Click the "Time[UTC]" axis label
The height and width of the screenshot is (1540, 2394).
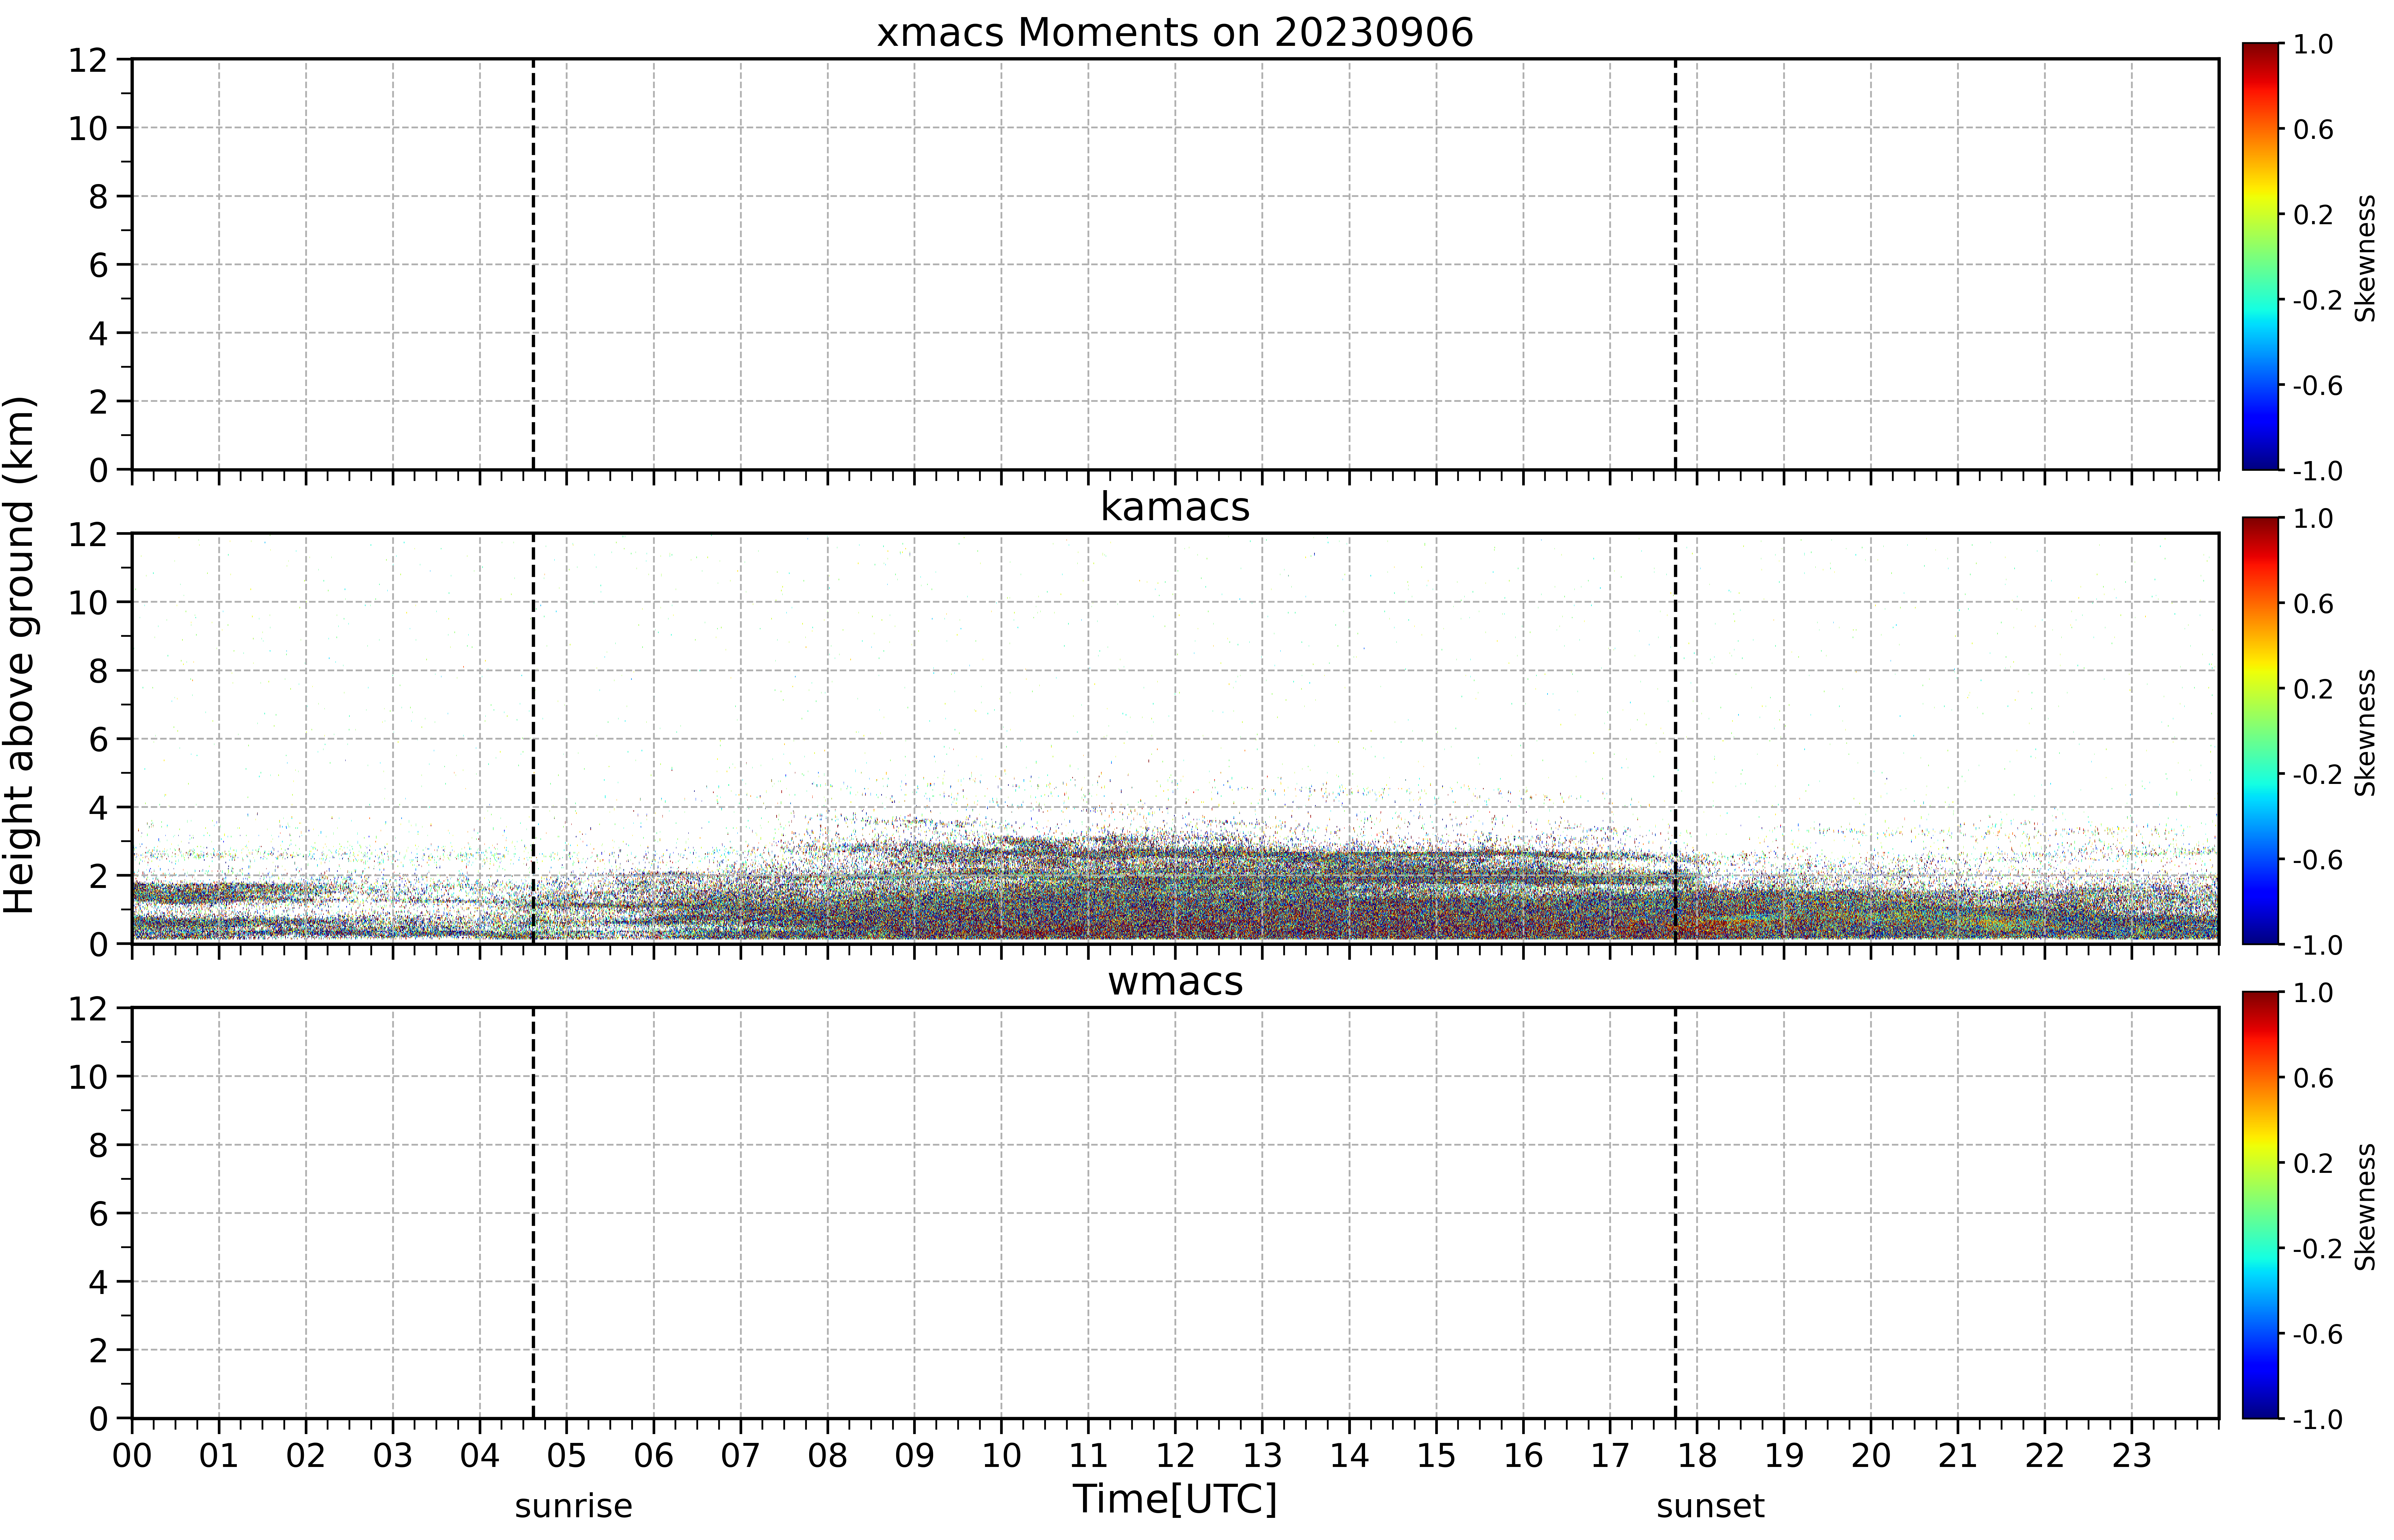(x=1175, y=1499)
